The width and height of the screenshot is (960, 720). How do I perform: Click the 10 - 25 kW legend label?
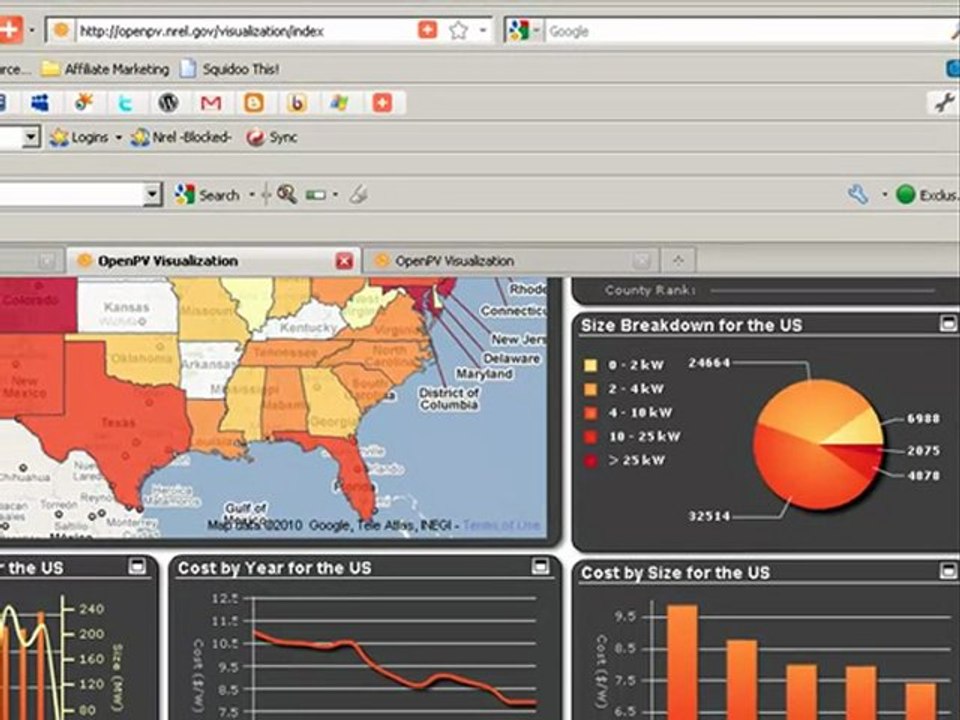(x=644, y=437)
